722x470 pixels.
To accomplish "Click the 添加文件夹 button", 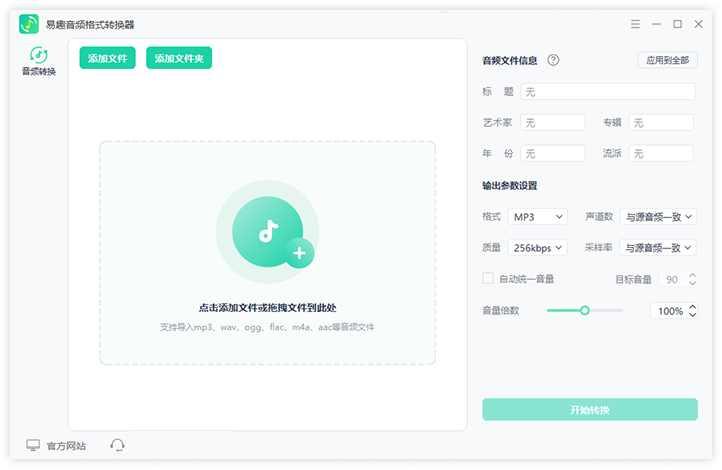I will click(179, 58).
